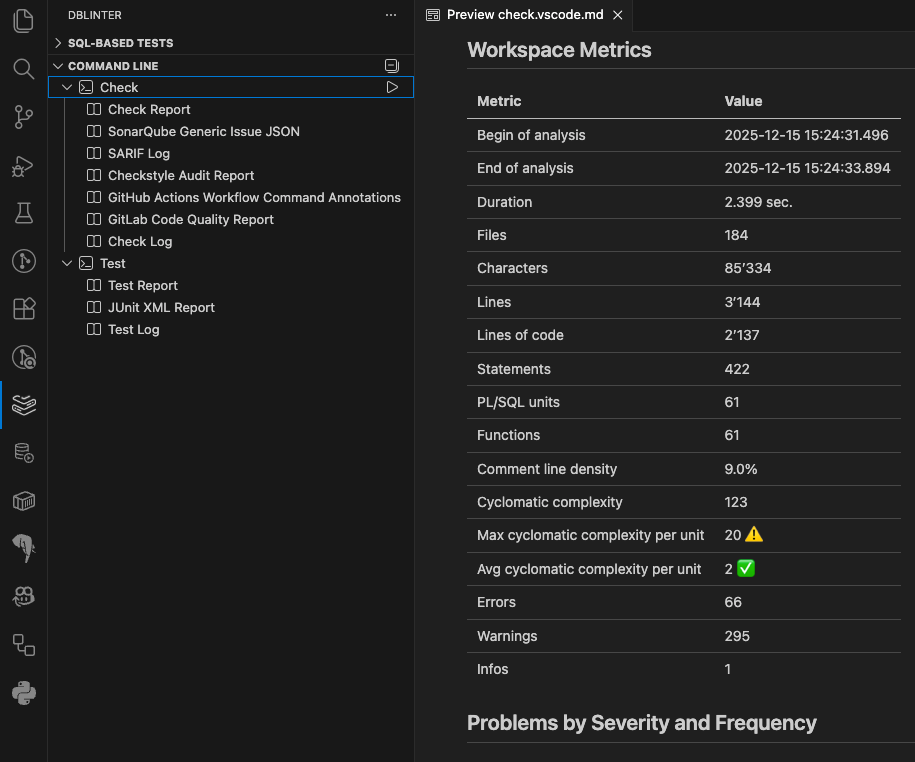Click the Collapse All icon in COMMAND LINE header
Screen dimensions: 915x762
[x=391, y=65]
